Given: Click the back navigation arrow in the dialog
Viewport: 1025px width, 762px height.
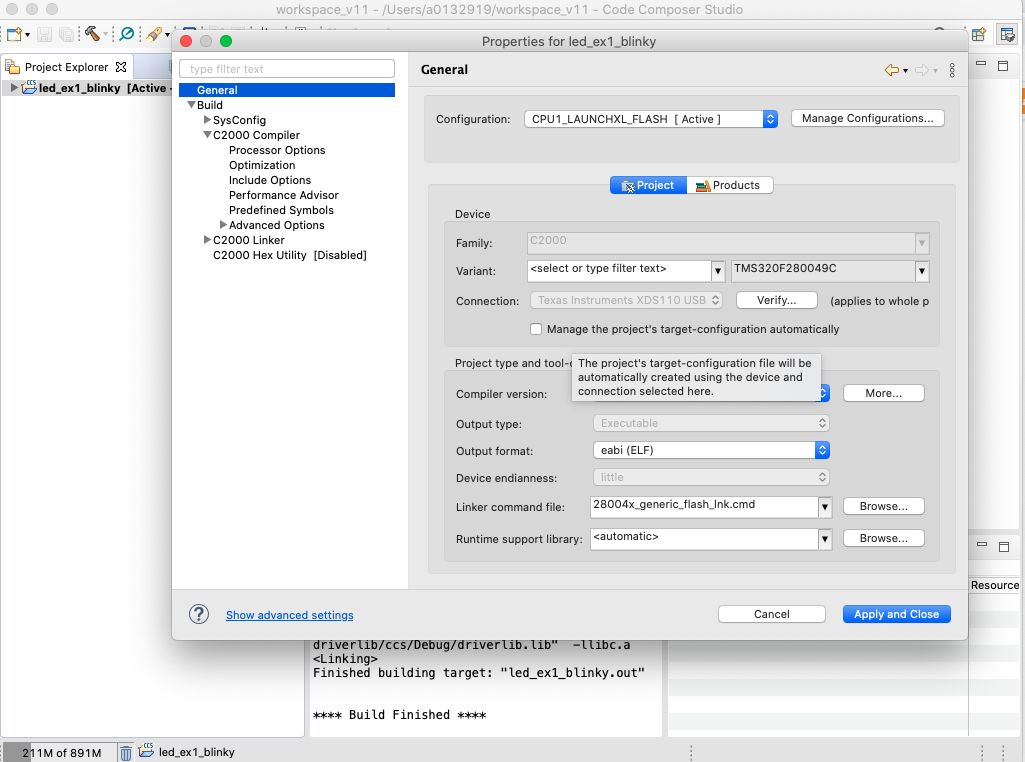Looking at the screenshot, I should [891, 69].
